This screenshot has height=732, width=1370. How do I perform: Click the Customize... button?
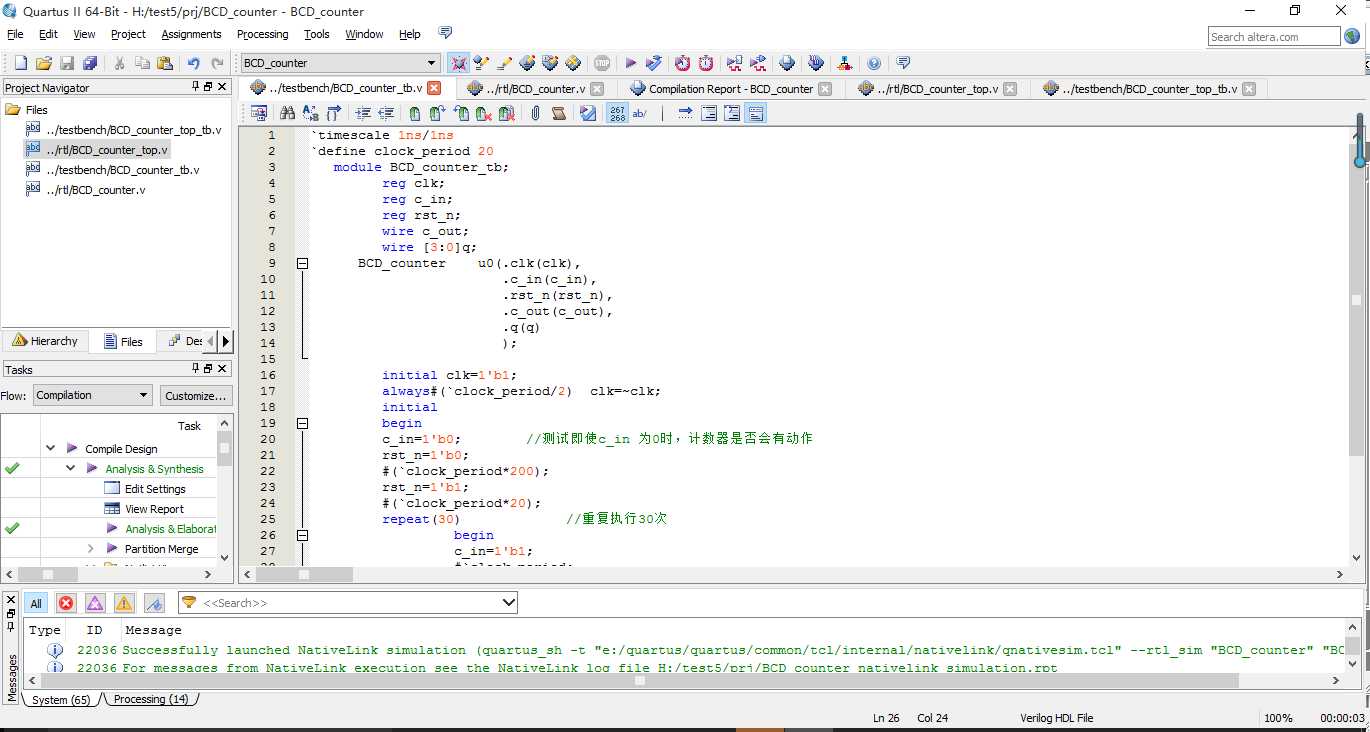(197, 395)
